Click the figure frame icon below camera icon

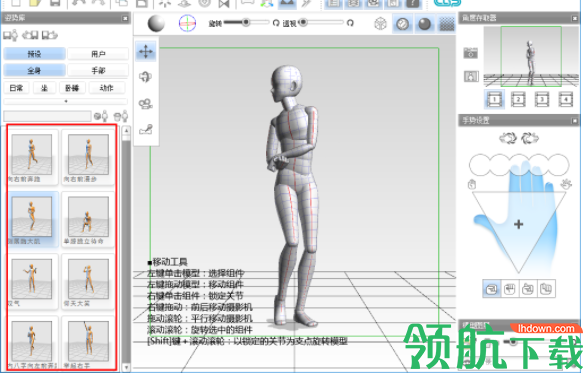pyautogui.click(x=471, y=76)
